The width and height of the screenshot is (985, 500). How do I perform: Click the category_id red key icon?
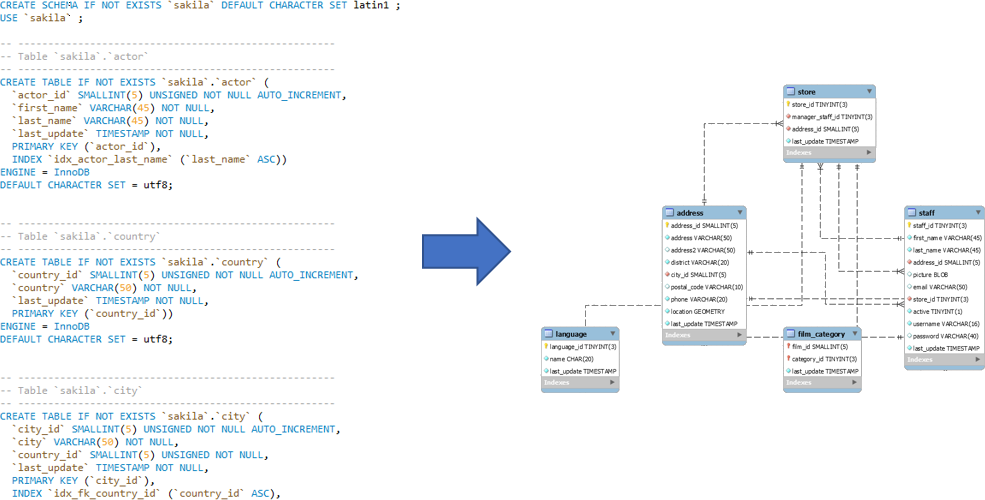tap(789, 359)
